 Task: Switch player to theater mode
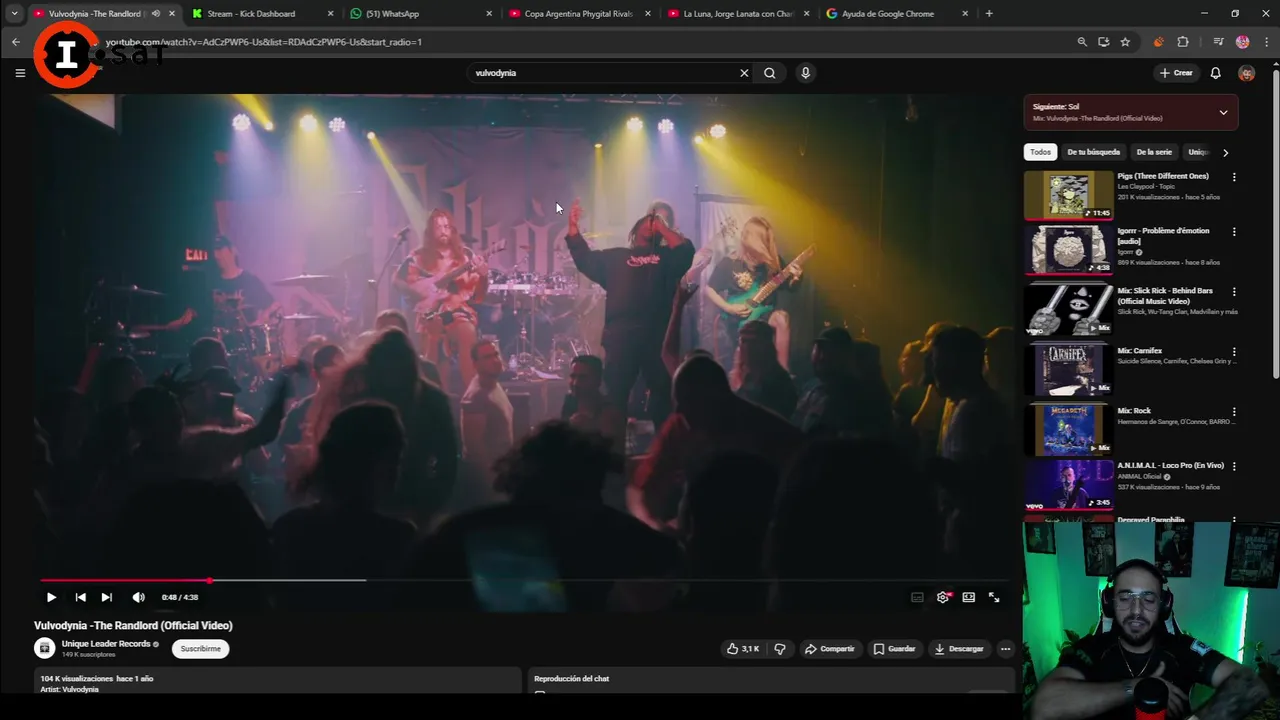(x=969, y=597)
